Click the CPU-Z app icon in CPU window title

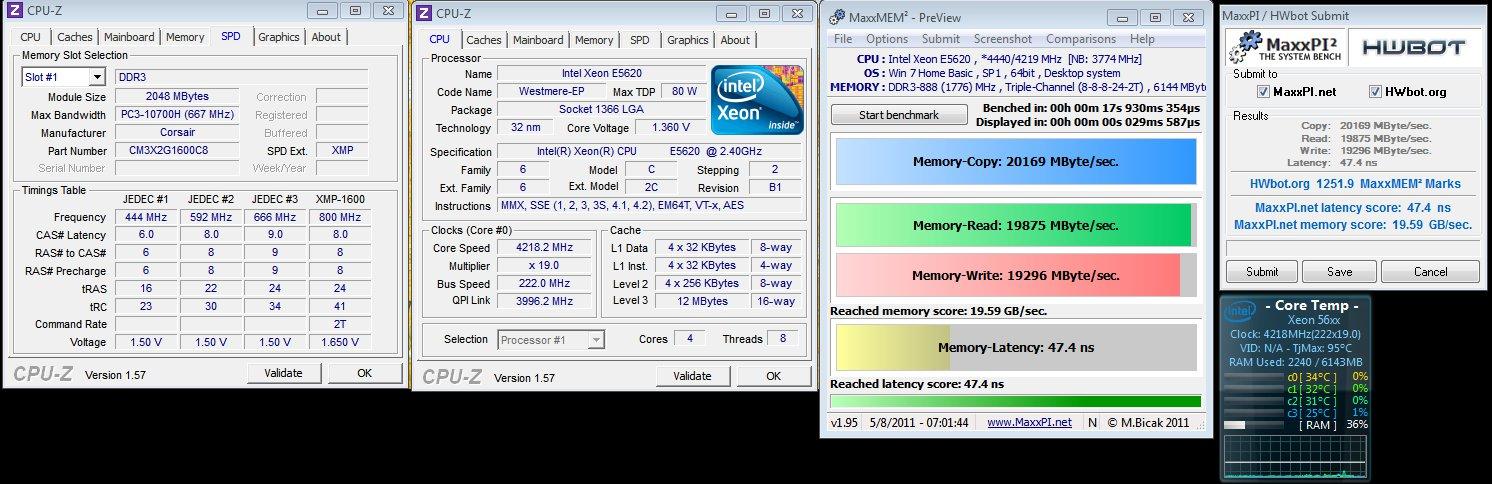423,13
